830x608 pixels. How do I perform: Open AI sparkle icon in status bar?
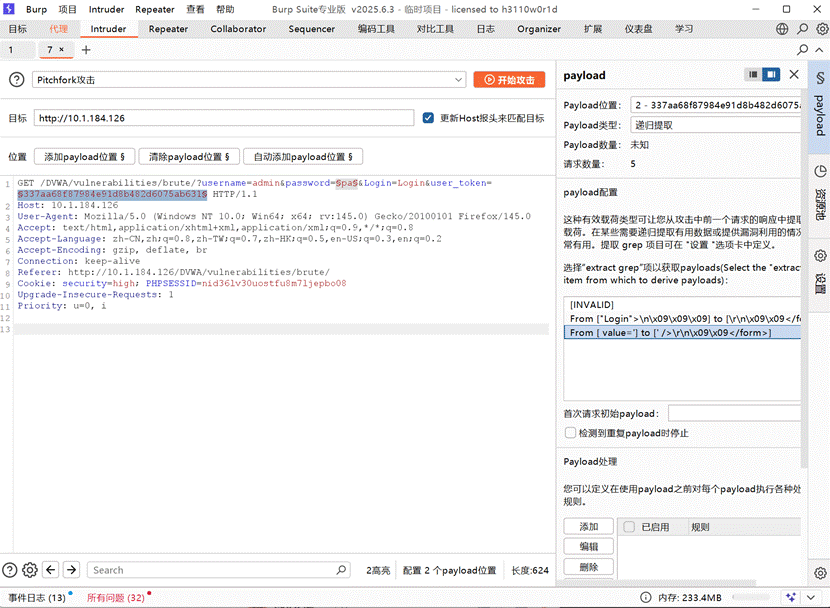click(x=791, y=597)
